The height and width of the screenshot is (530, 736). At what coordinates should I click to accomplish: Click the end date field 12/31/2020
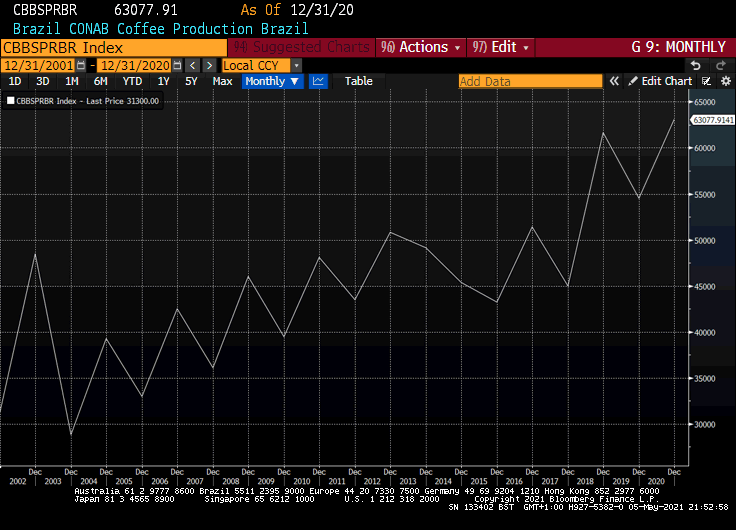135,65
